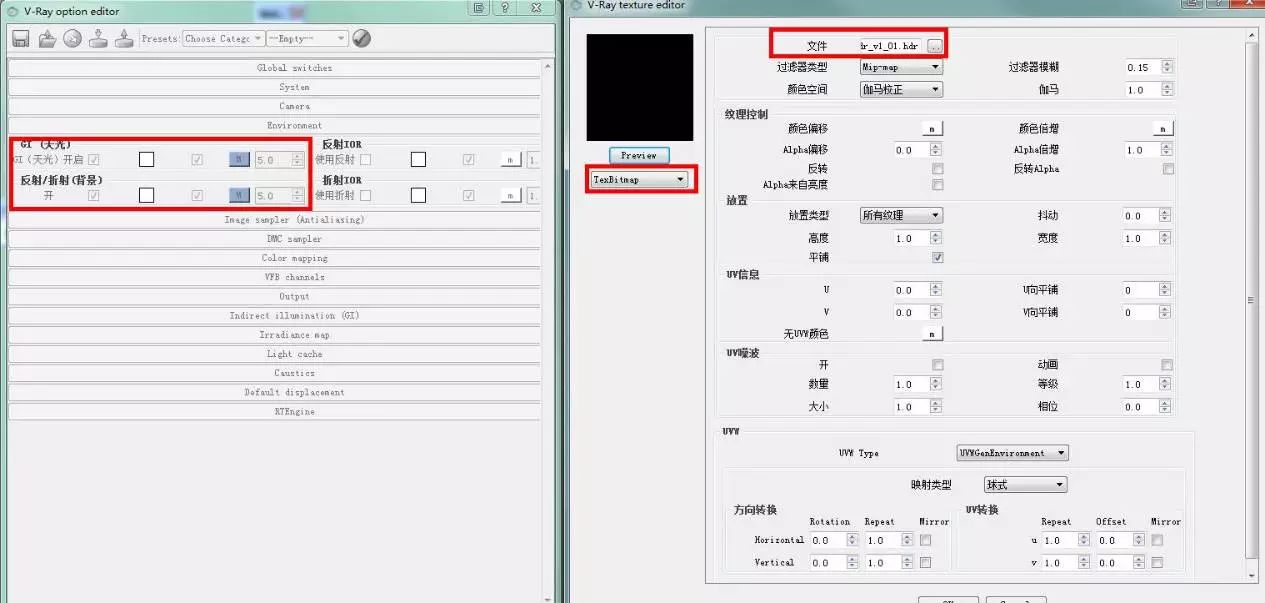Click the 'm' map button for 颜色倍增
This screenshot has height=603, width=1265.
coord(1162,129)
